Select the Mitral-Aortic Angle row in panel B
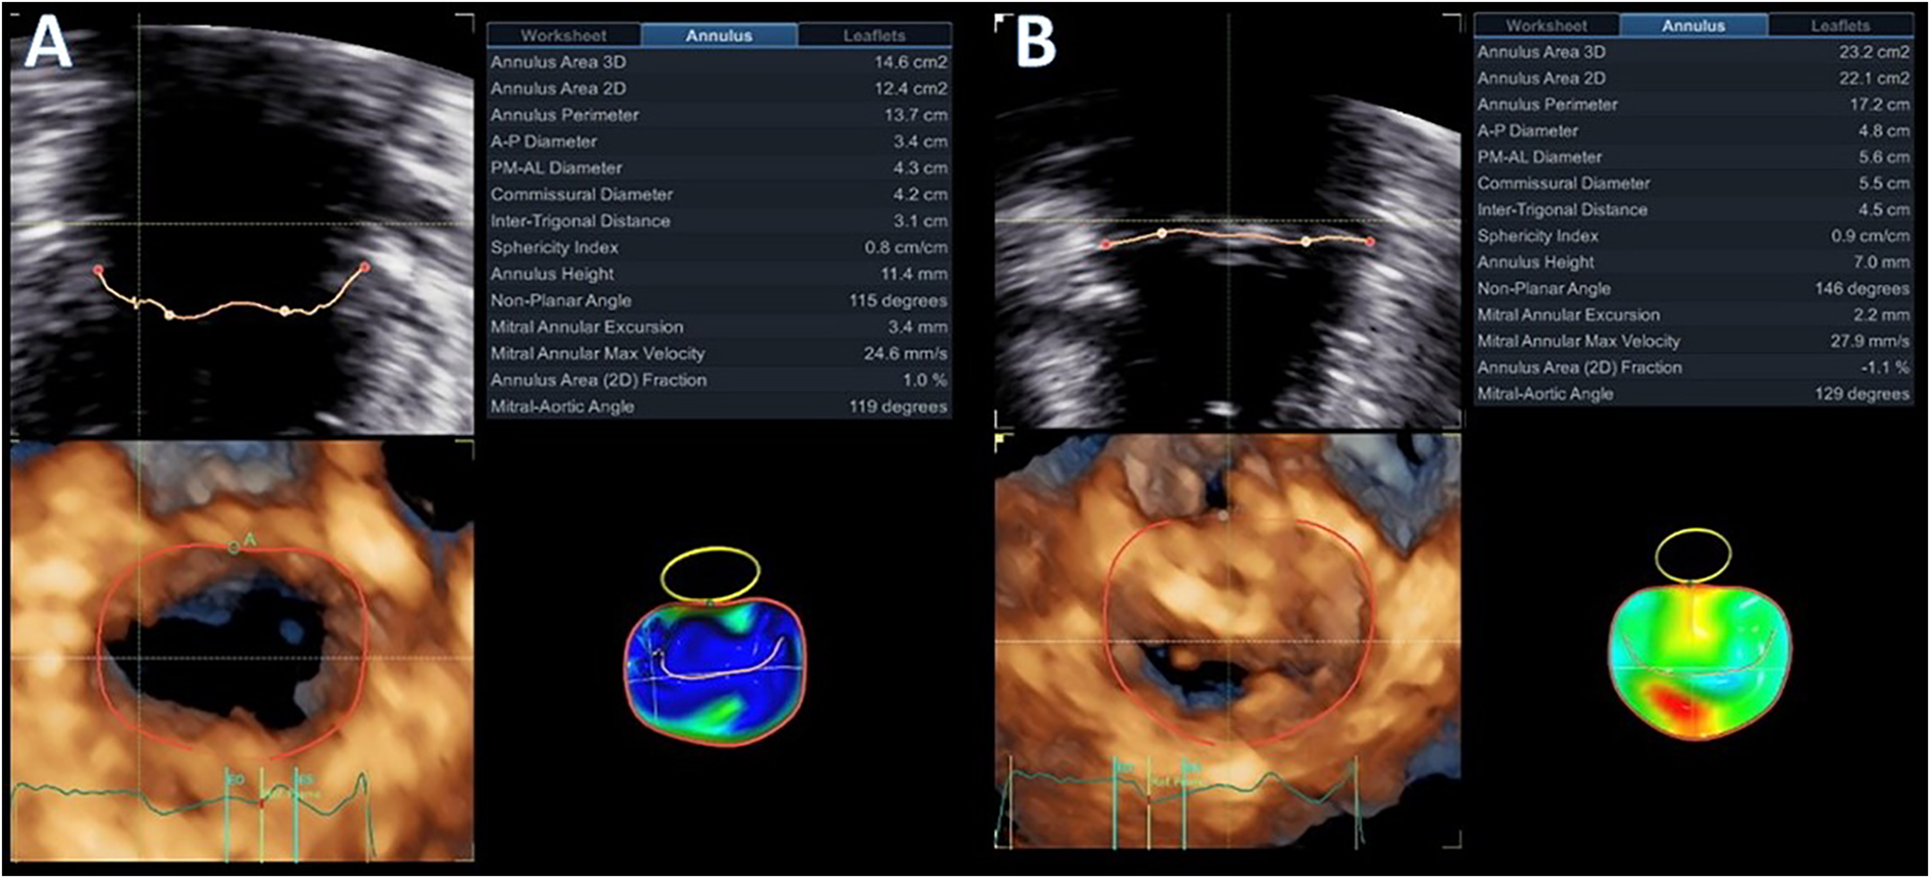Image resolution: width=1931 pixels, height=879 pixels. point(1692,394)
